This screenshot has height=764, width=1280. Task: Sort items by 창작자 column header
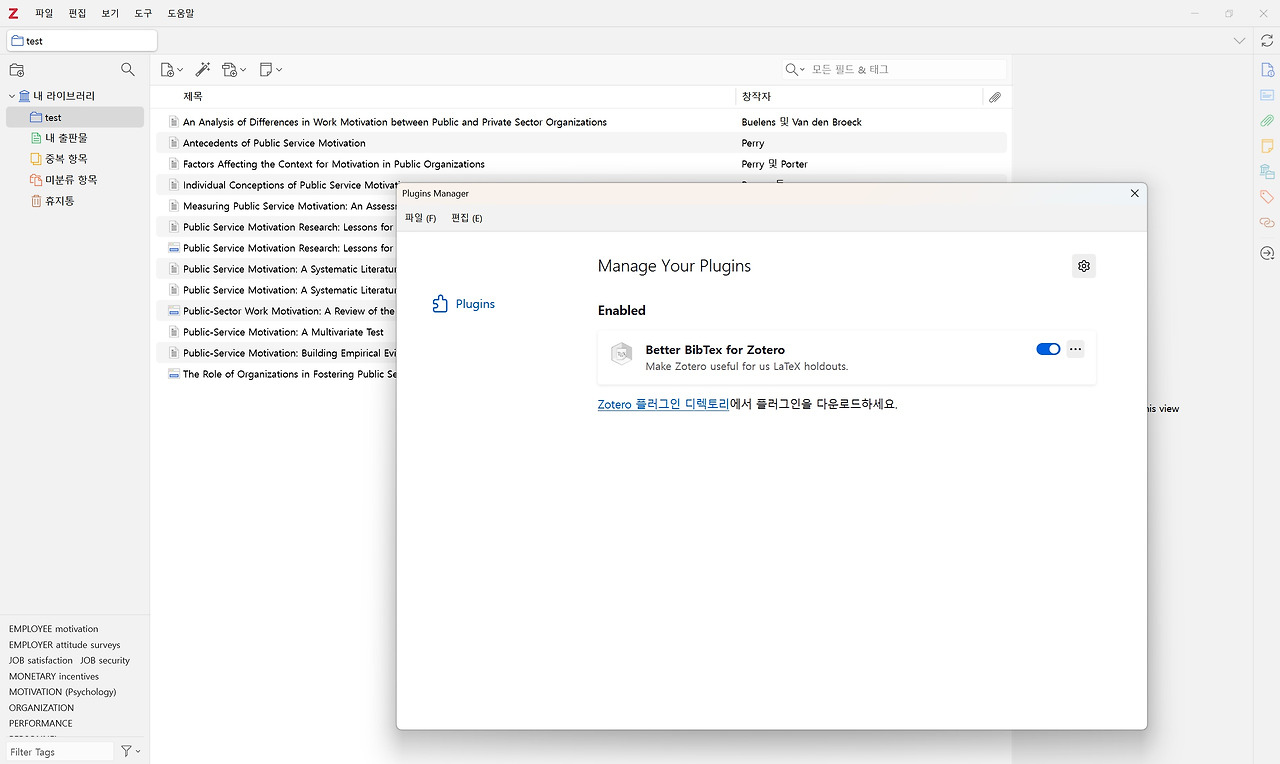click(x=757, y=97)
